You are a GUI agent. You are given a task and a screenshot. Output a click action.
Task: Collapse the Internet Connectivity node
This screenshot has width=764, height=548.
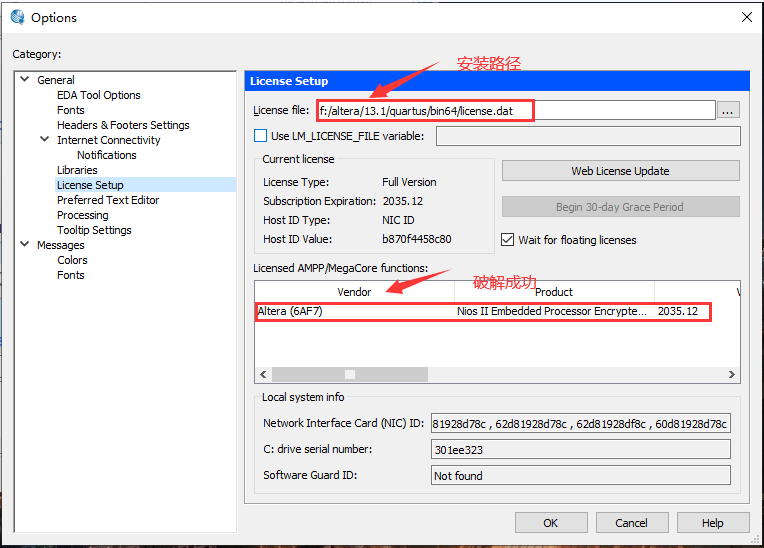click(44, 140)
